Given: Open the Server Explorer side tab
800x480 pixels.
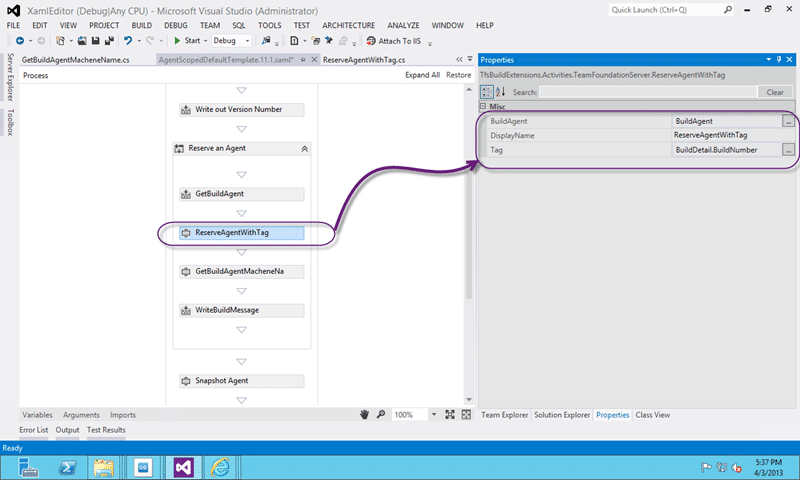Looking at the screenshot, I should [10, 77].
